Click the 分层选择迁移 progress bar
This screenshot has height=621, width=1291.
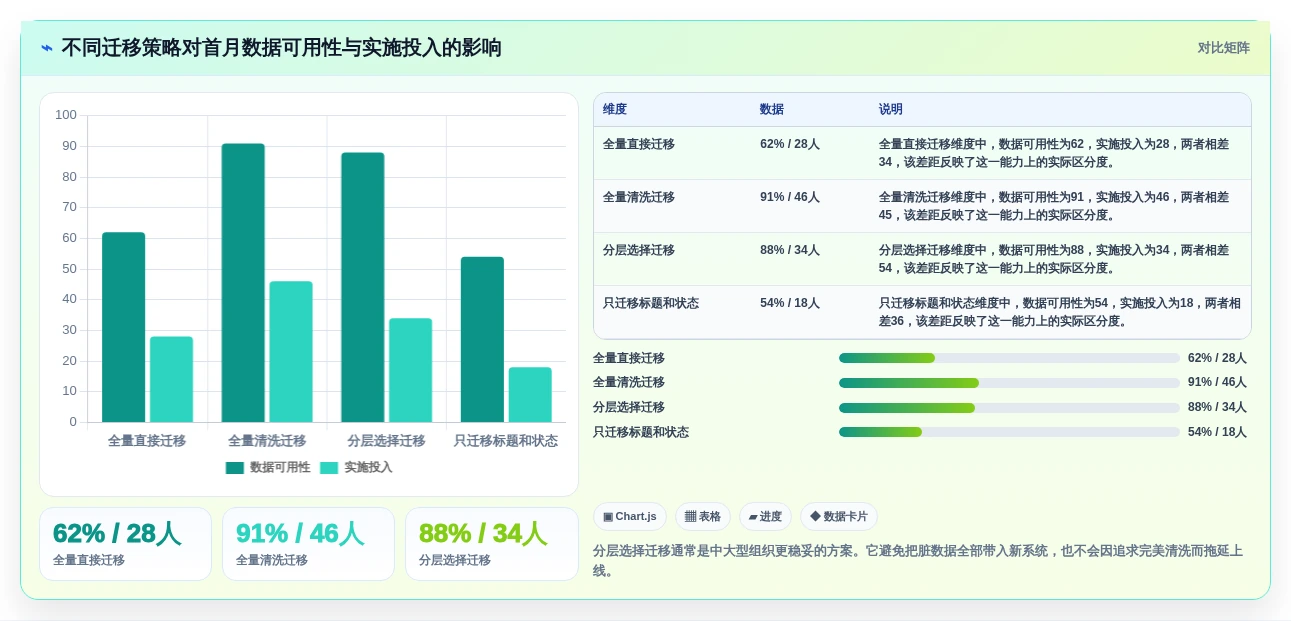[1009, 408]
